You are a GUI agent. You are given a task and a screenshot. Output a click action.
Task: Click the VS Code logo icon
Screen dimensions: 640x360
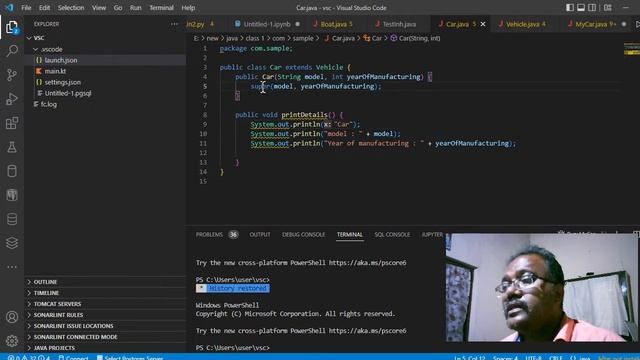[9, 7]
